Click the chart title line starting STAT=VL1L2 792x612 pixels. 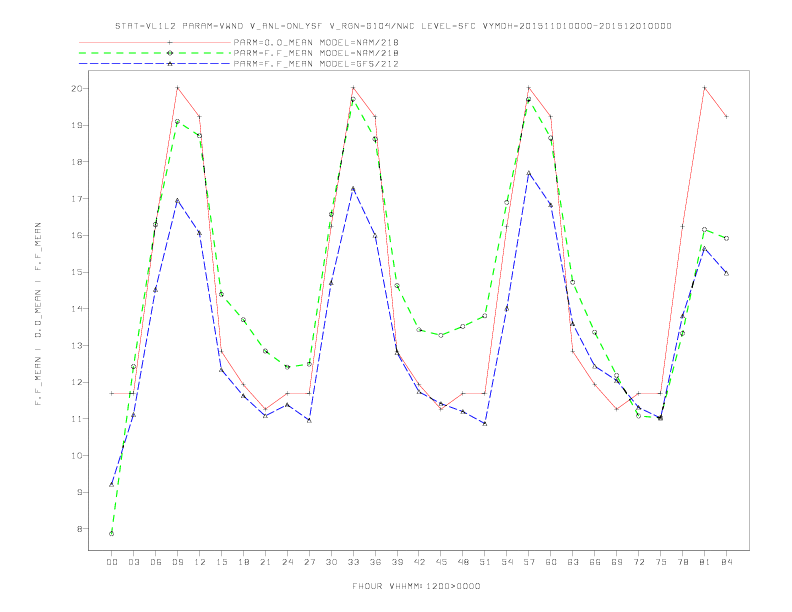pos(393,26)
